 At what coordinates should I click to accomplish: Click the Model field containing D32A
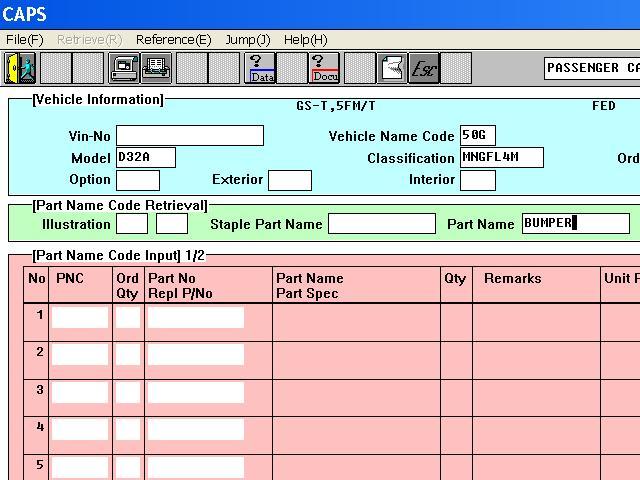[x=146, y=158]
